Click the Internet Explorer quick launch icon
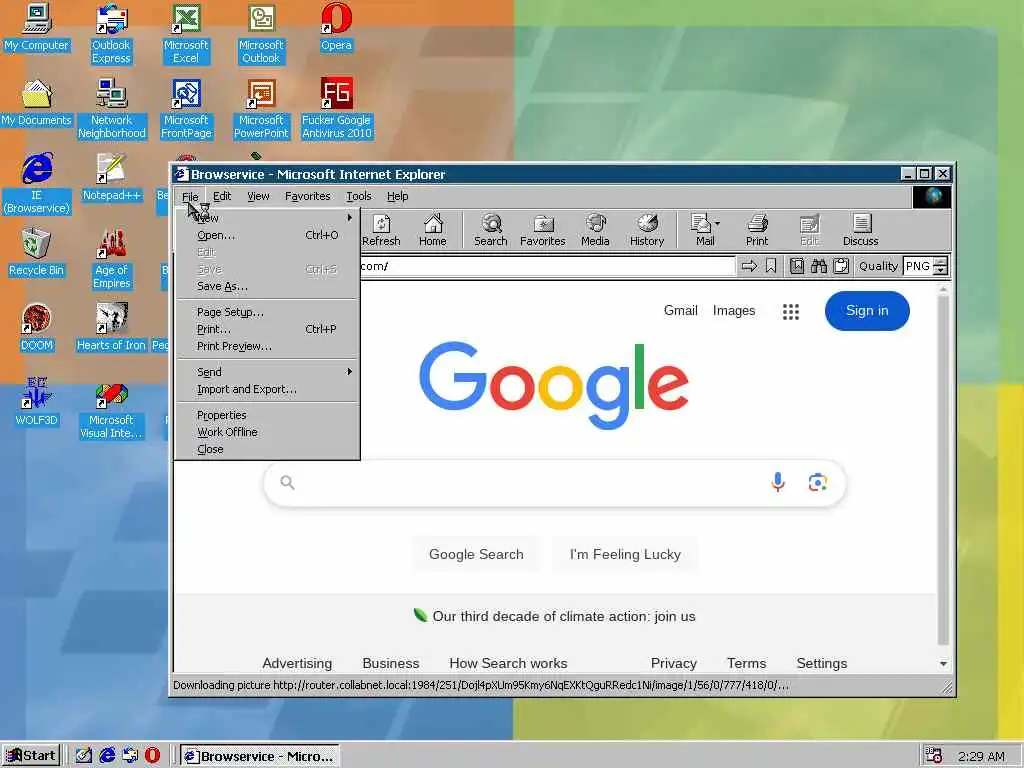Image resolution: width=1024 pixels, height=768 pixels. click(107, 755)
